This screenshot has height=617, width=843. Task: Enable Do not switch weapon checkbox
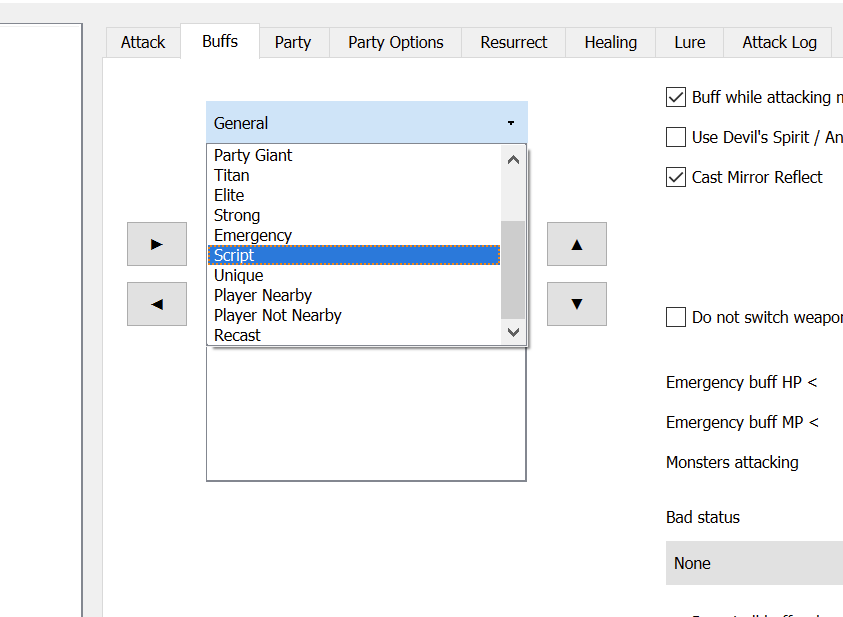(676, 317)
